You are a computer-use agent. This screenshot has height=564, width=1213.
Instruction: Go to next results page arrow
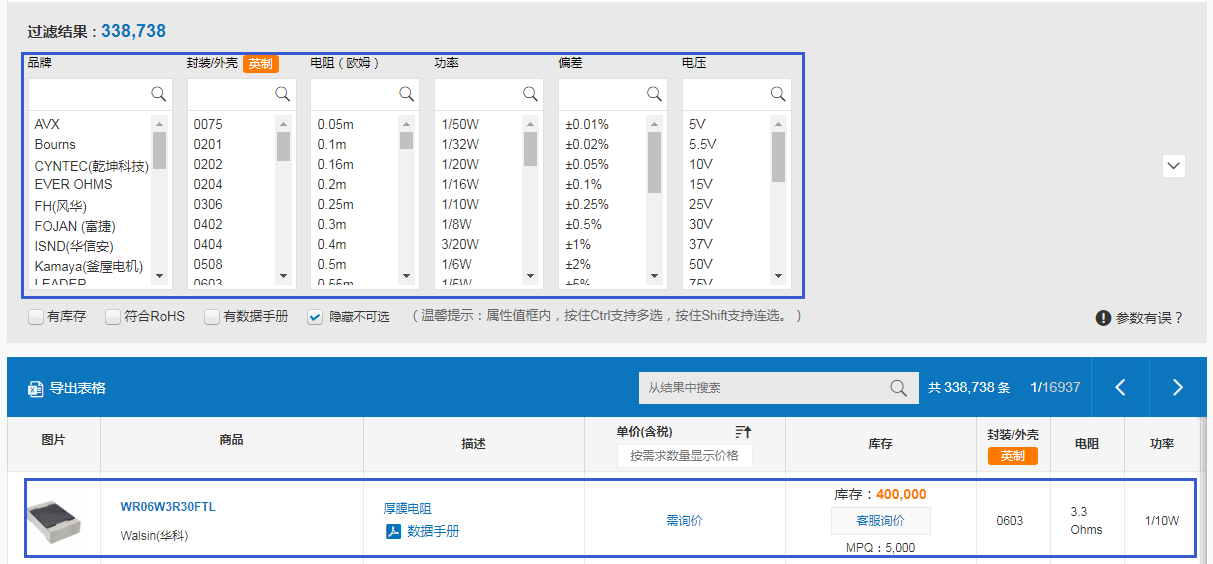pos(1178,387)
